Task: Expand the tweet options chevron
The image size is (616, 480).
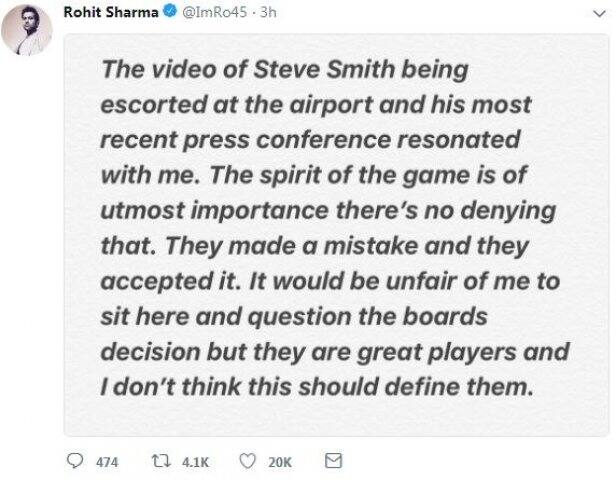Action: (599, 15)
